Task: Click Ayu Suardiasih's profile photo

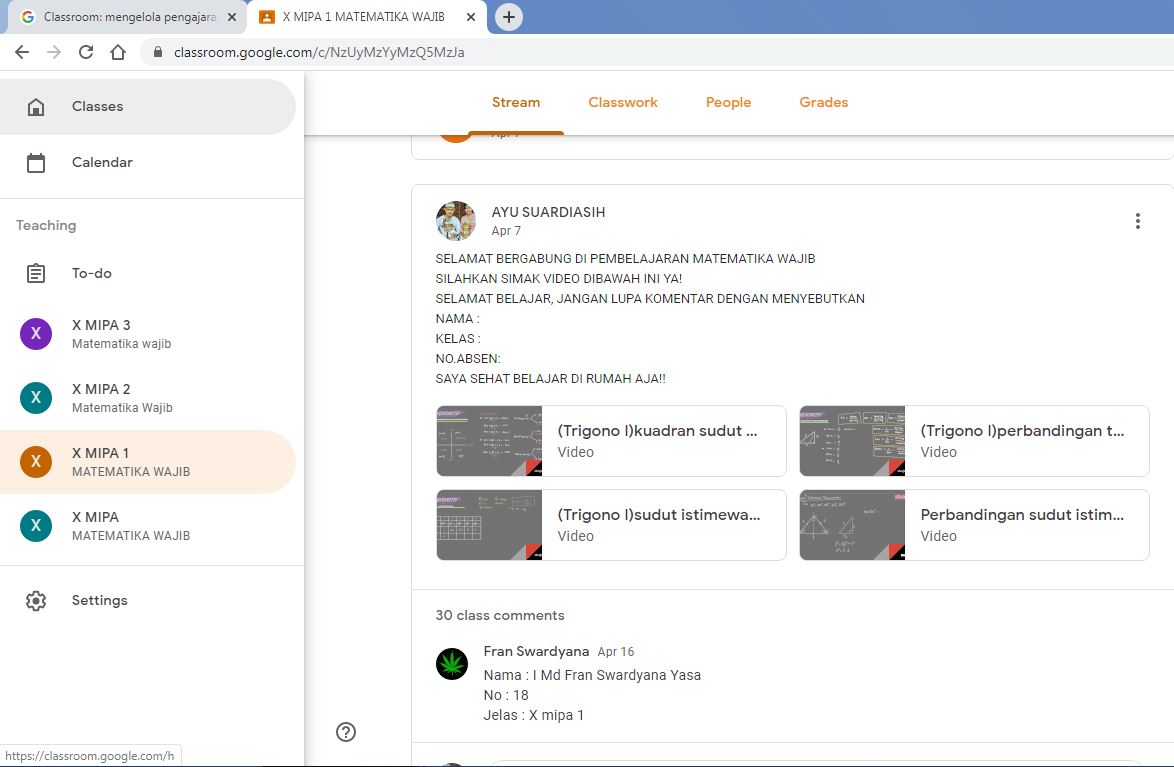Action: pyautogui.click(x=456, y=221)
